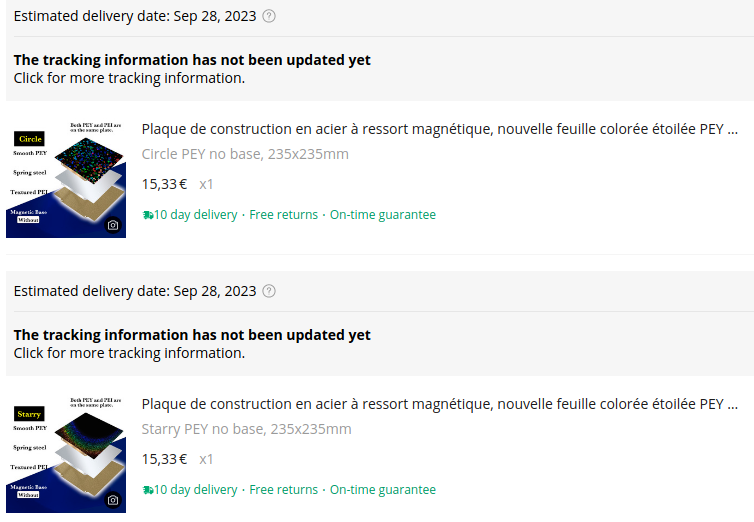Click the camera icon on the Starry thumbnail

coord(113,500)
